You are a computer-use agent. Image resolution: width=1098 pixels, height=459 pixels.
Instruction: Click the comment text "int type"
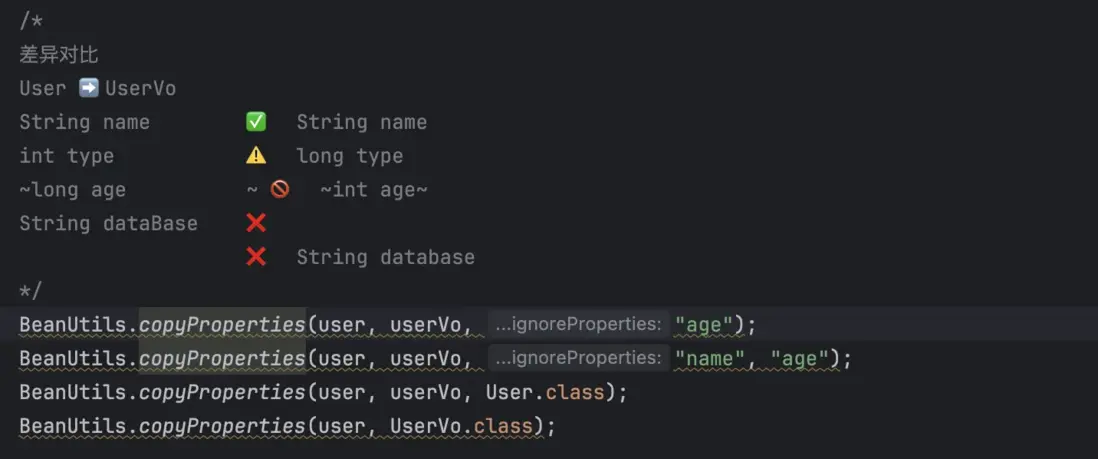[x=67, y=156]
